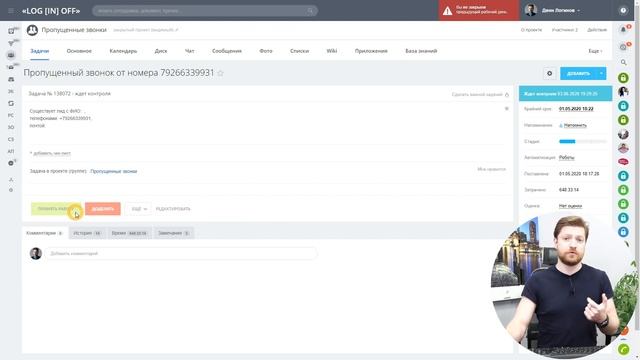The height and width of the screenshot is (360, 640).
Task: Click the green phone button at the bottom right
Action: (623, 349)
